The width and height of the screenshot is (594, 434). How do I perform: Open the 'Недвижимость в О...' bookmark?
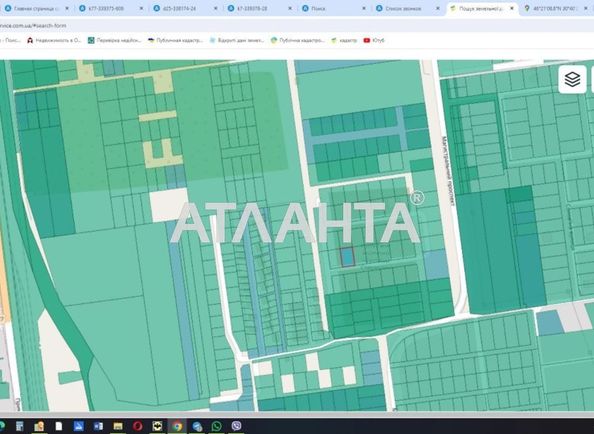(54, 40)
